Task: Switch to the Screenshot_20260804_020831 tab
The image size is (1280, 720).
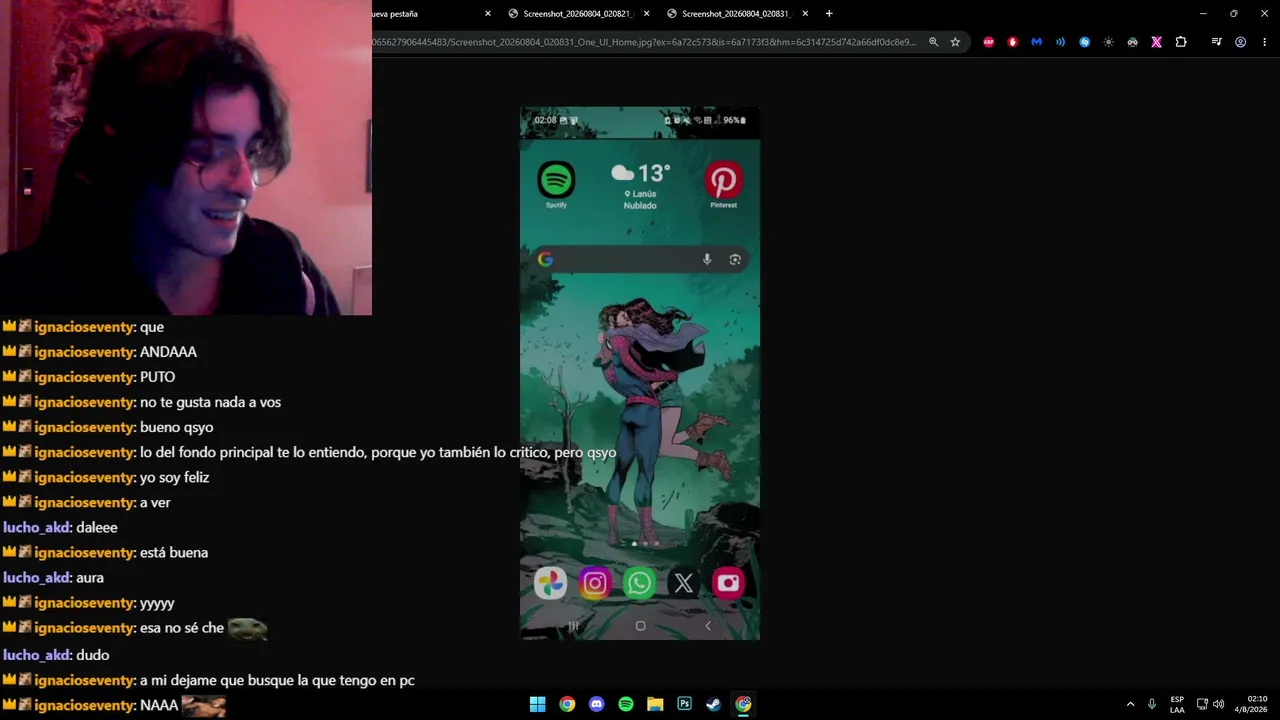Action: pyautogui.click(x=737, y=14)
